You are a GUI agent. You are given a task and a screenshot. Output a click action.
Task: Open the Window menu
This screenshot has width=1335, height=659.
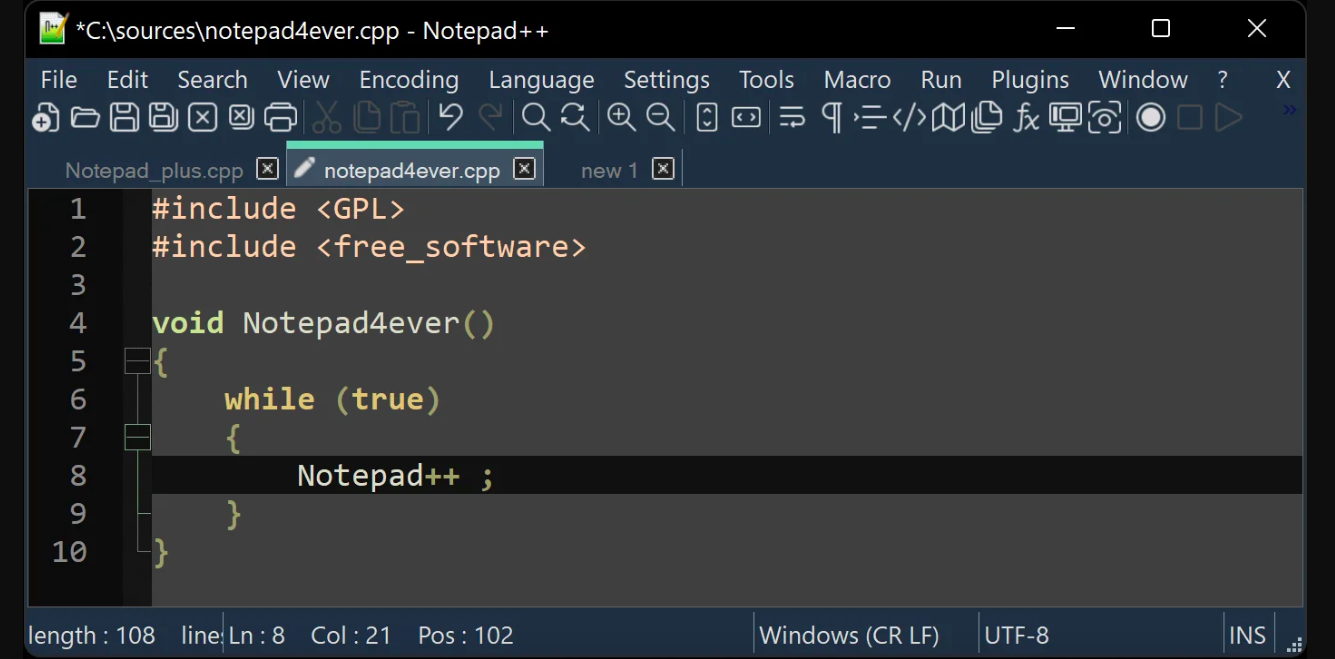point(1143,80)
